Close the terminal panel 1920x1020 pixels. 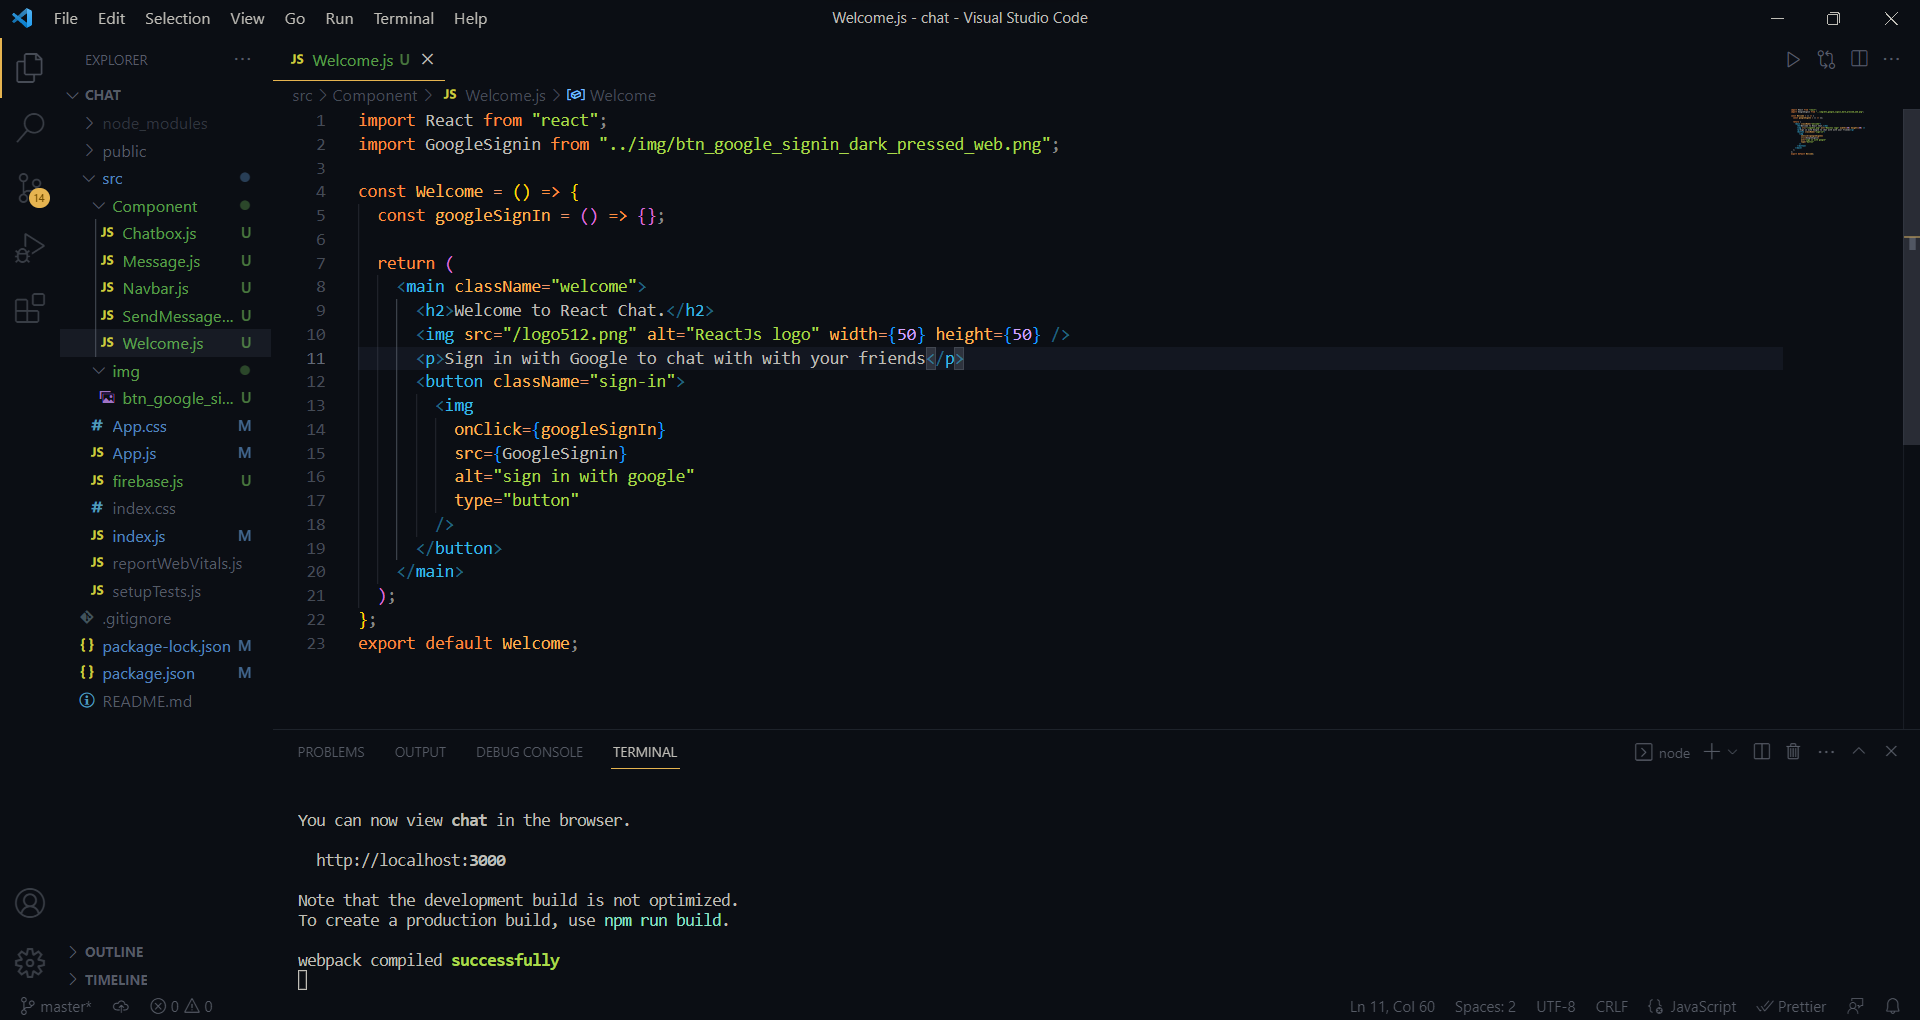pos(1891,751)
